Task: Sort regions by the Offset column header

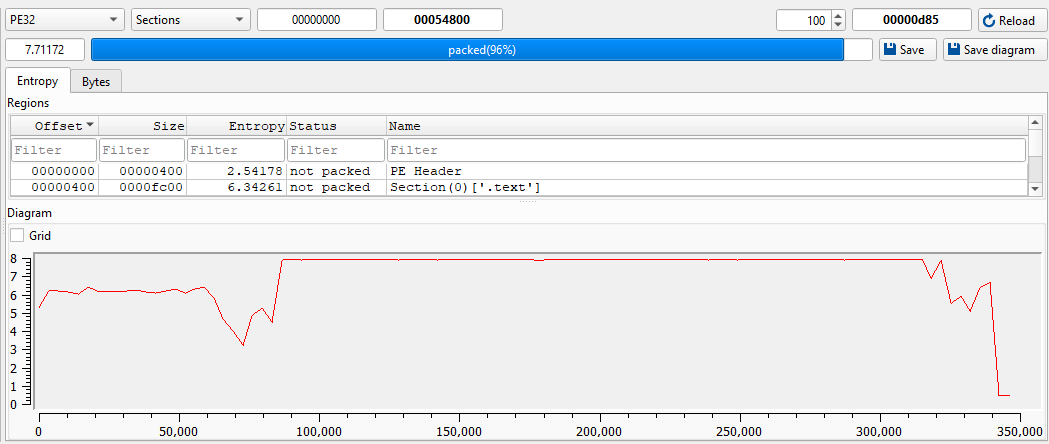Action: coord(54,126)
